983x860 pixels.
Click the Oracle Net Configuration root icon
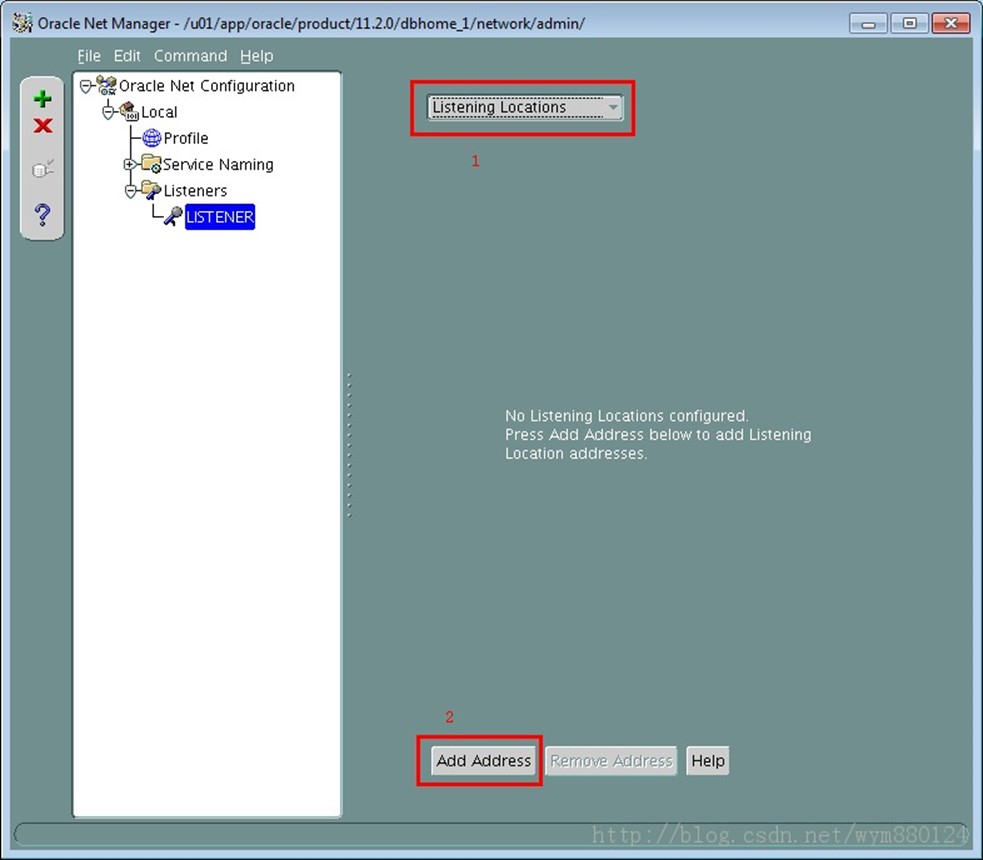107,85
